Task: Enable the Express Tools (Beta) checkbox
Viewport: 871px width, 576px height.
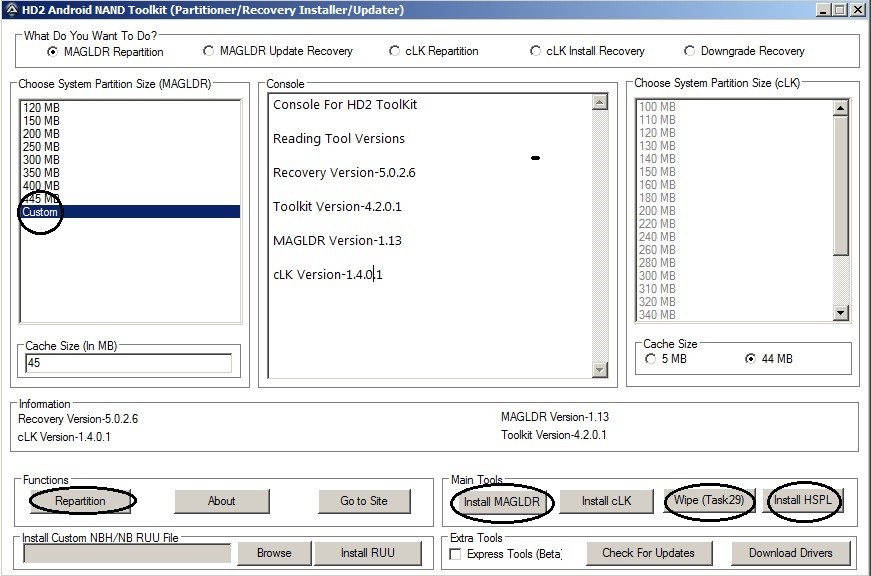Action: (x=456, y=554)
